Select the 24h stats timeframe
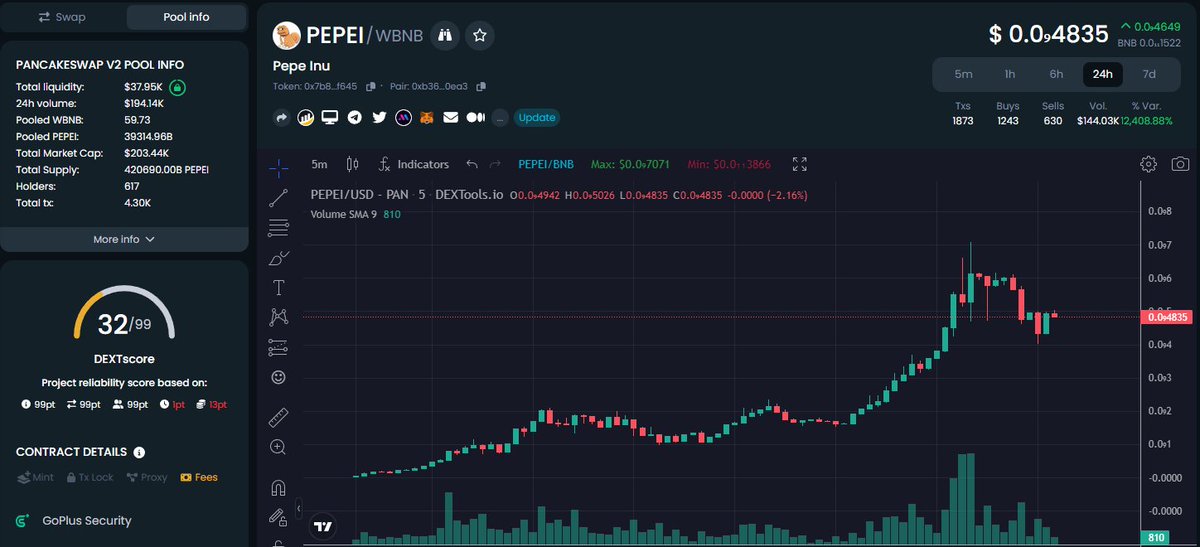Image resolution: width=1200 pixels, height=547 pixels. [x=1103, y=74]
